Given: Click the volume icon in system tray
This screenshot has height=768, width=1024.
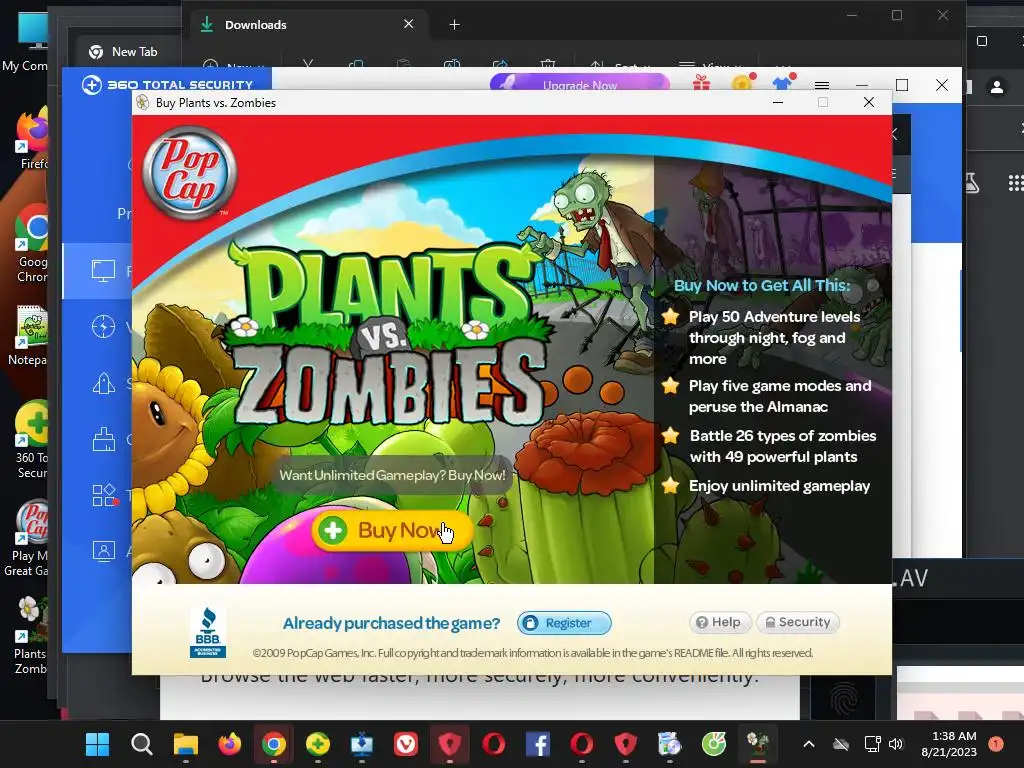Looking at the screenshot, I should [896, 744].
